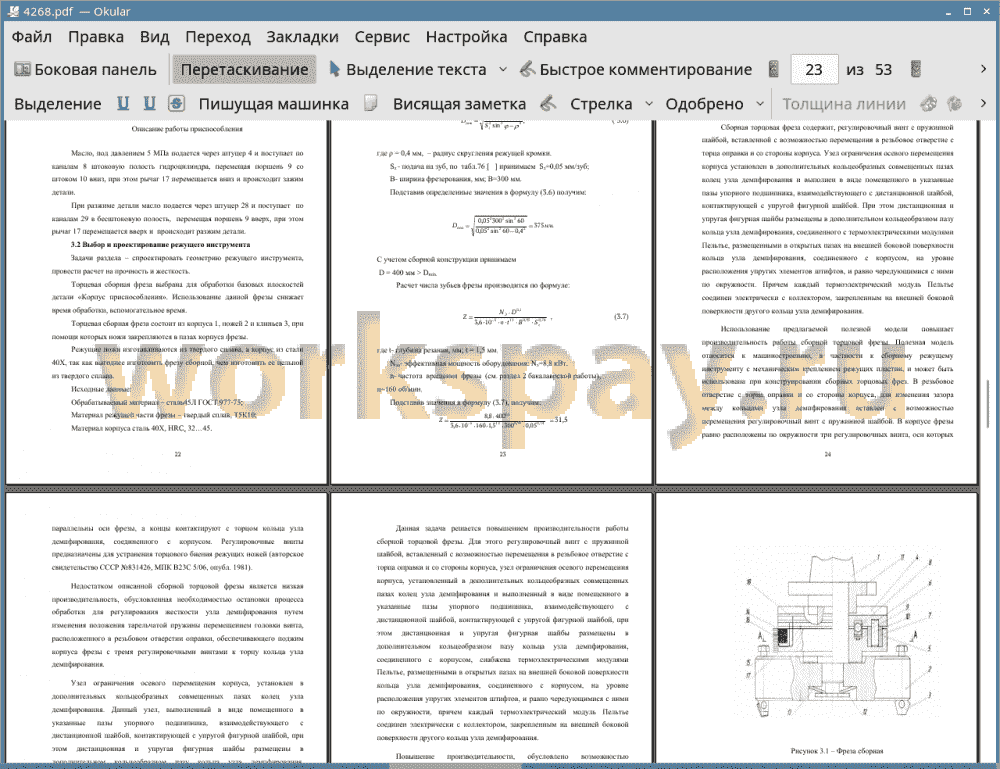Open the Закладки menu
Viewport: 1000px width, 769px height.
(x=302, y=37)
